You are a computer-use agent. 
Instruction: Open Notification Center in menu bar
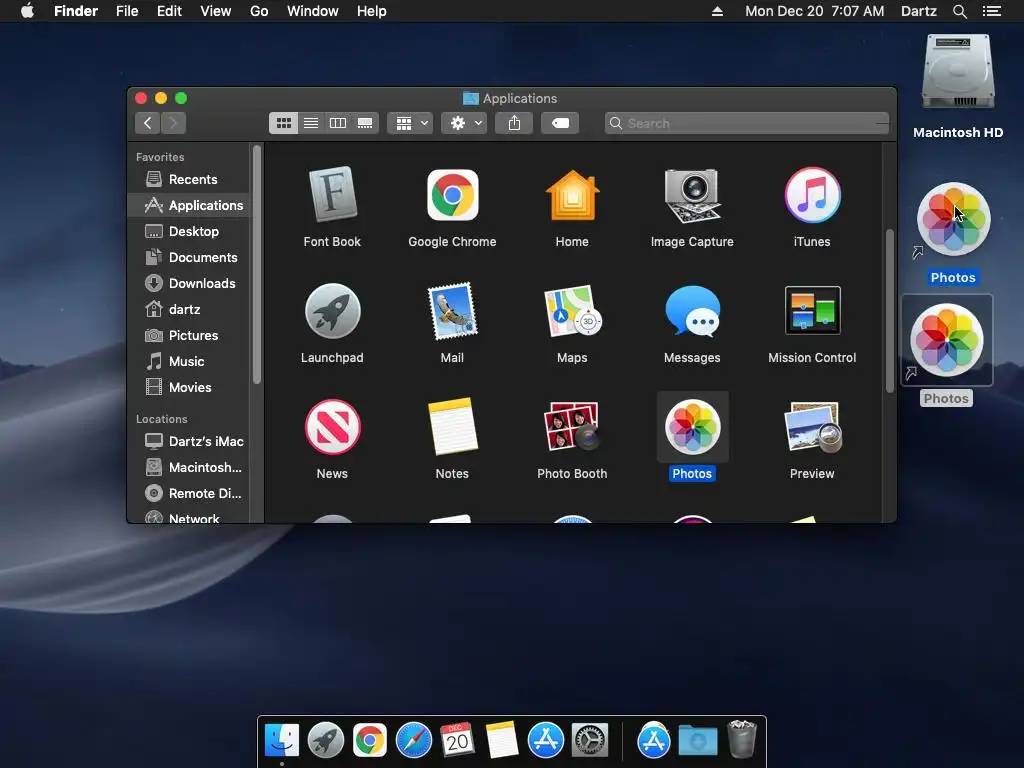[x=992, y=11]
